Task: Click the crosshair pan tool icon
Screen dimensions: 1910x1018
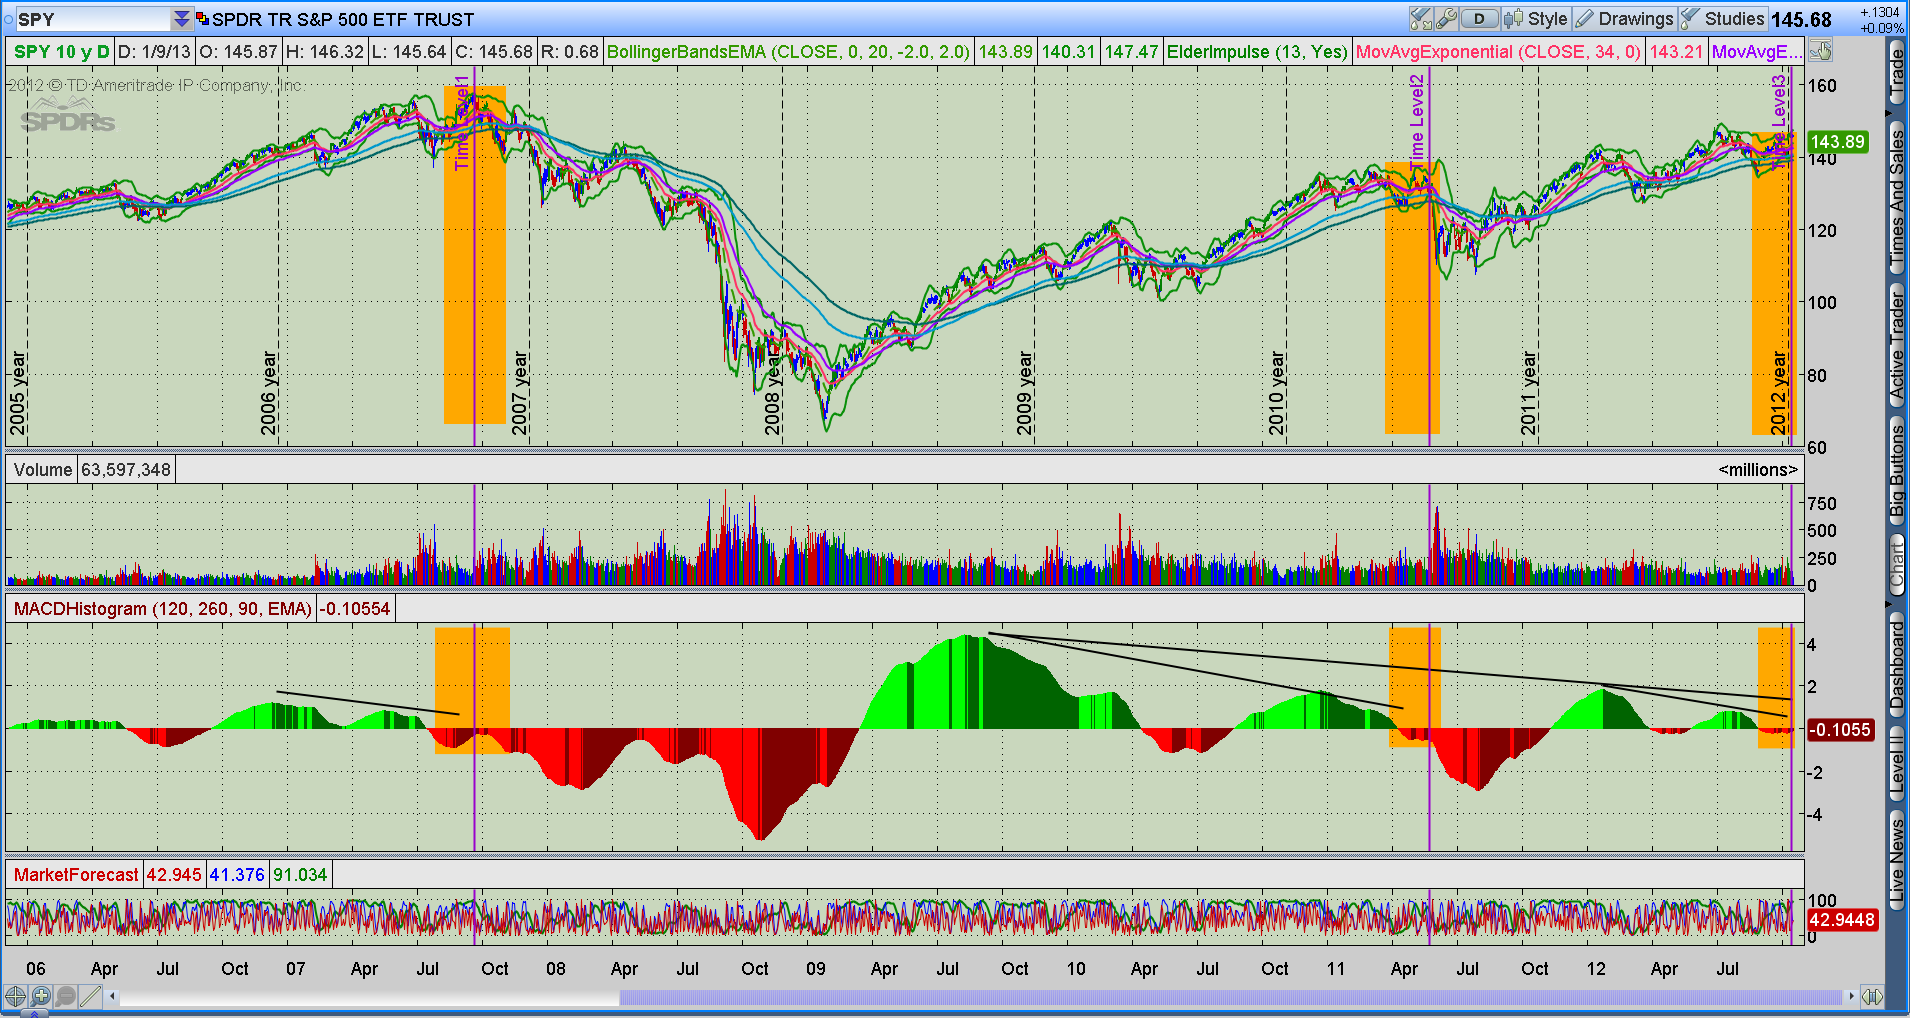Action: [x=15, y=996]
